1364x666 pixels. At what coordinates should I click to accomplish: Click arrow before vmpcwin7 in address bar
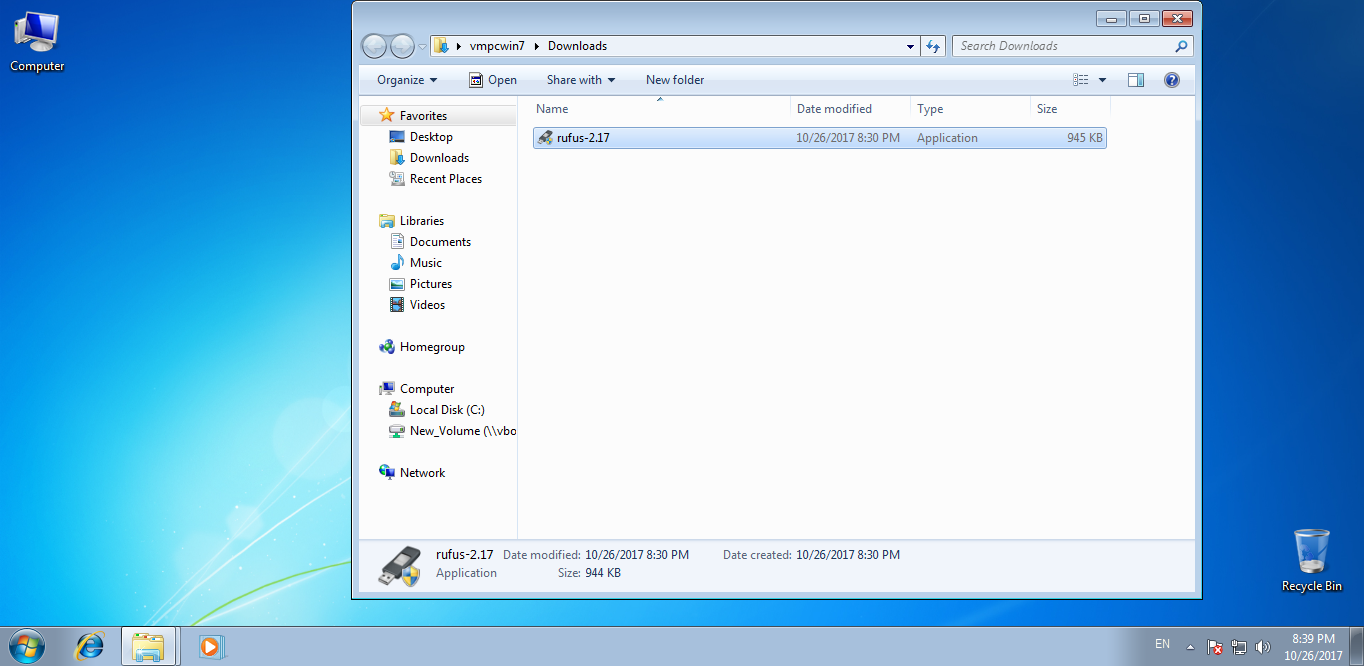click(458, 46)
